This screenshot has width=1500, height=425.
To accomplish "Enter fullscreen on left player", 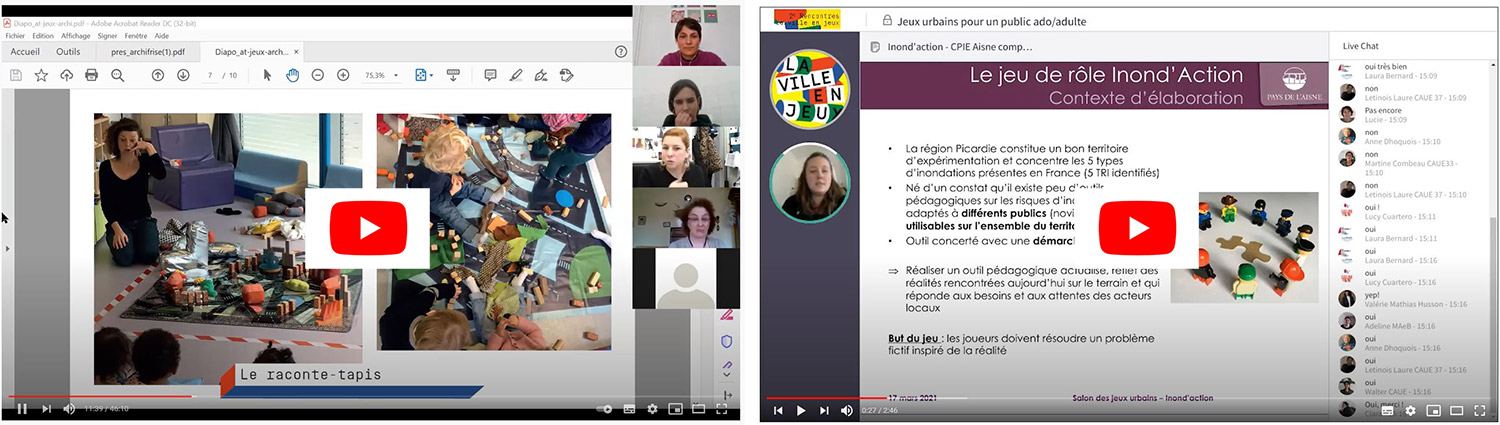I will [x=722, y=409].
